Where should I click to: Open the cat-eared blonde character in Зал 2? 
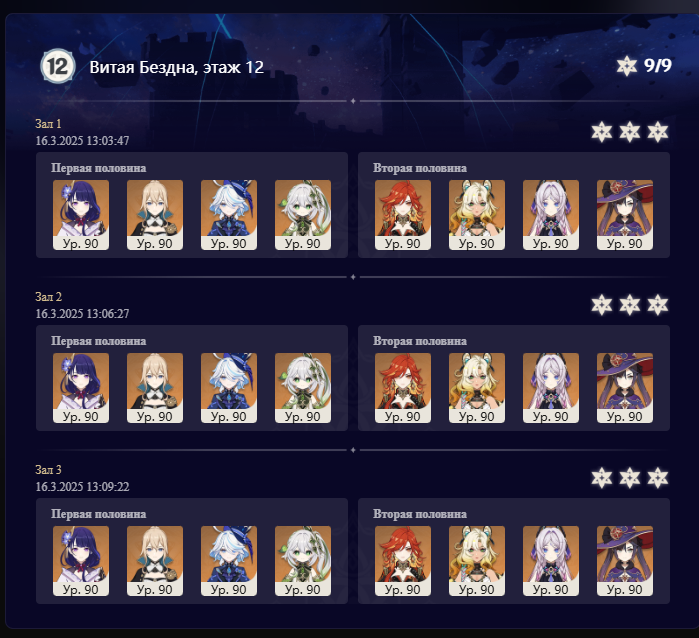click(x=477, y=388)
